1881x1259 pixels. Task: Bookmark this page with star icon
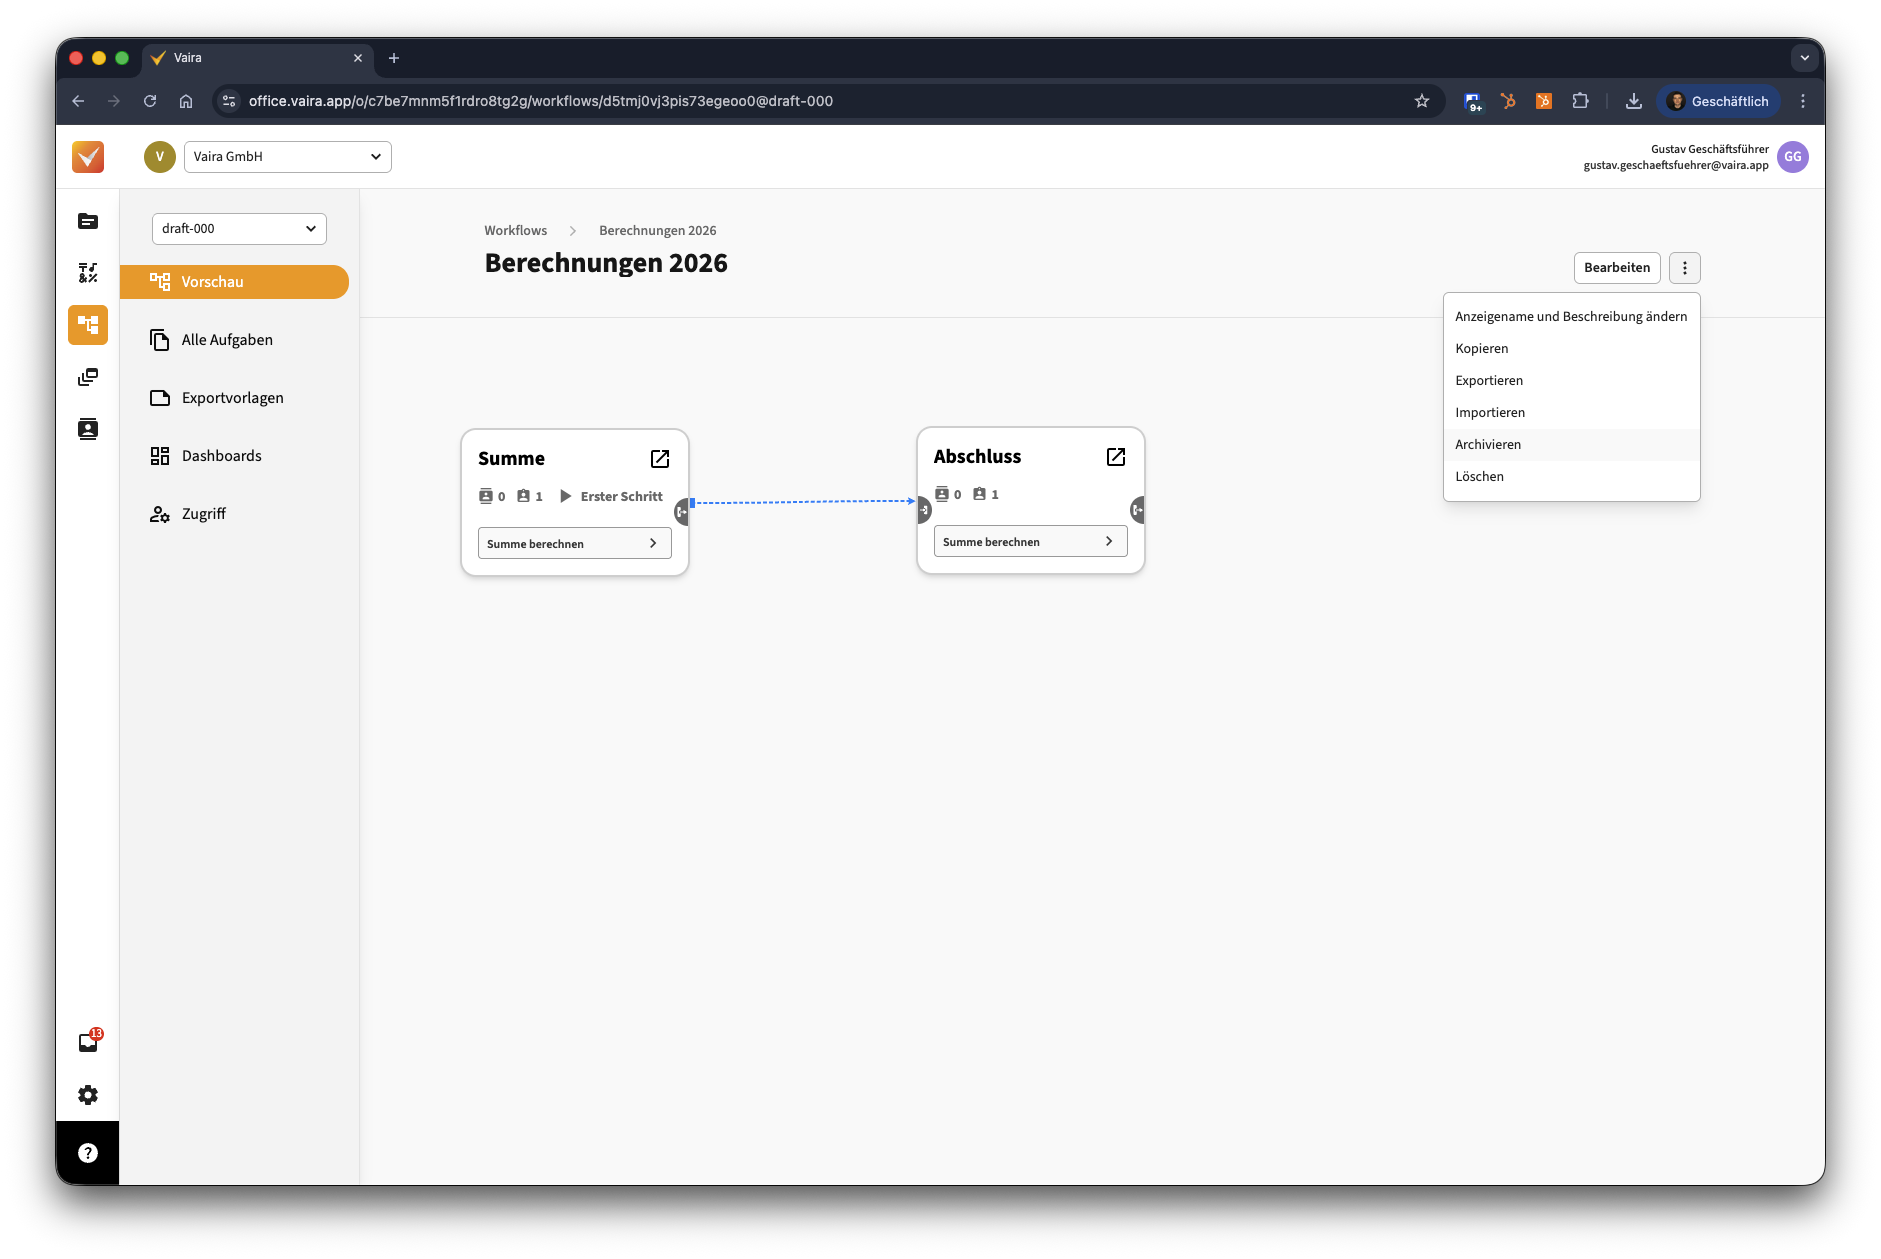coord(1421,101)
